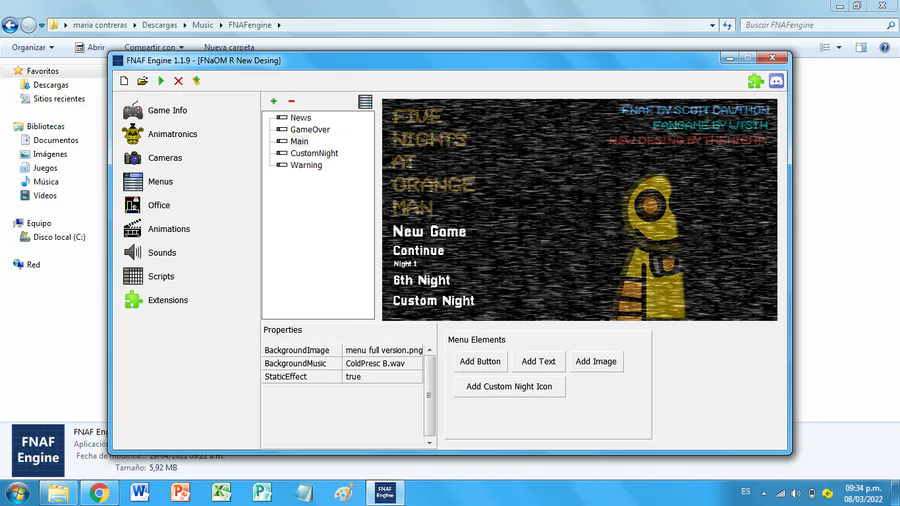Click New Game in the menu preview
The width and height of the screenshot is (900, 506).
(x=429, y=231)
